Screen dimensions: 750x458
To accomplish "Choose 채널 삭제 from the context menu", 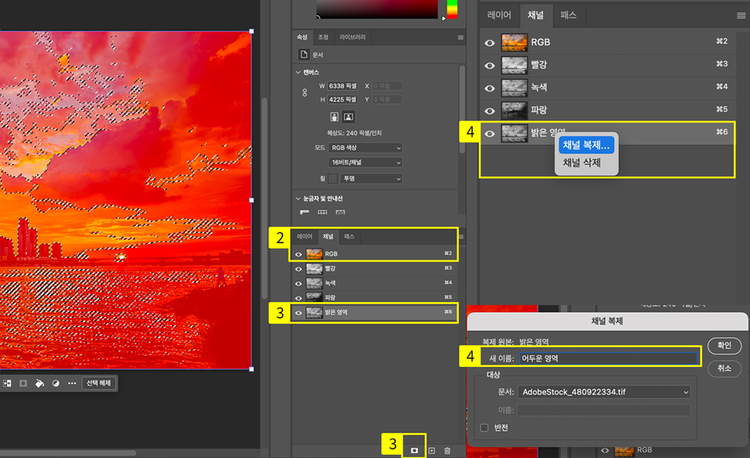I will 582,163.
